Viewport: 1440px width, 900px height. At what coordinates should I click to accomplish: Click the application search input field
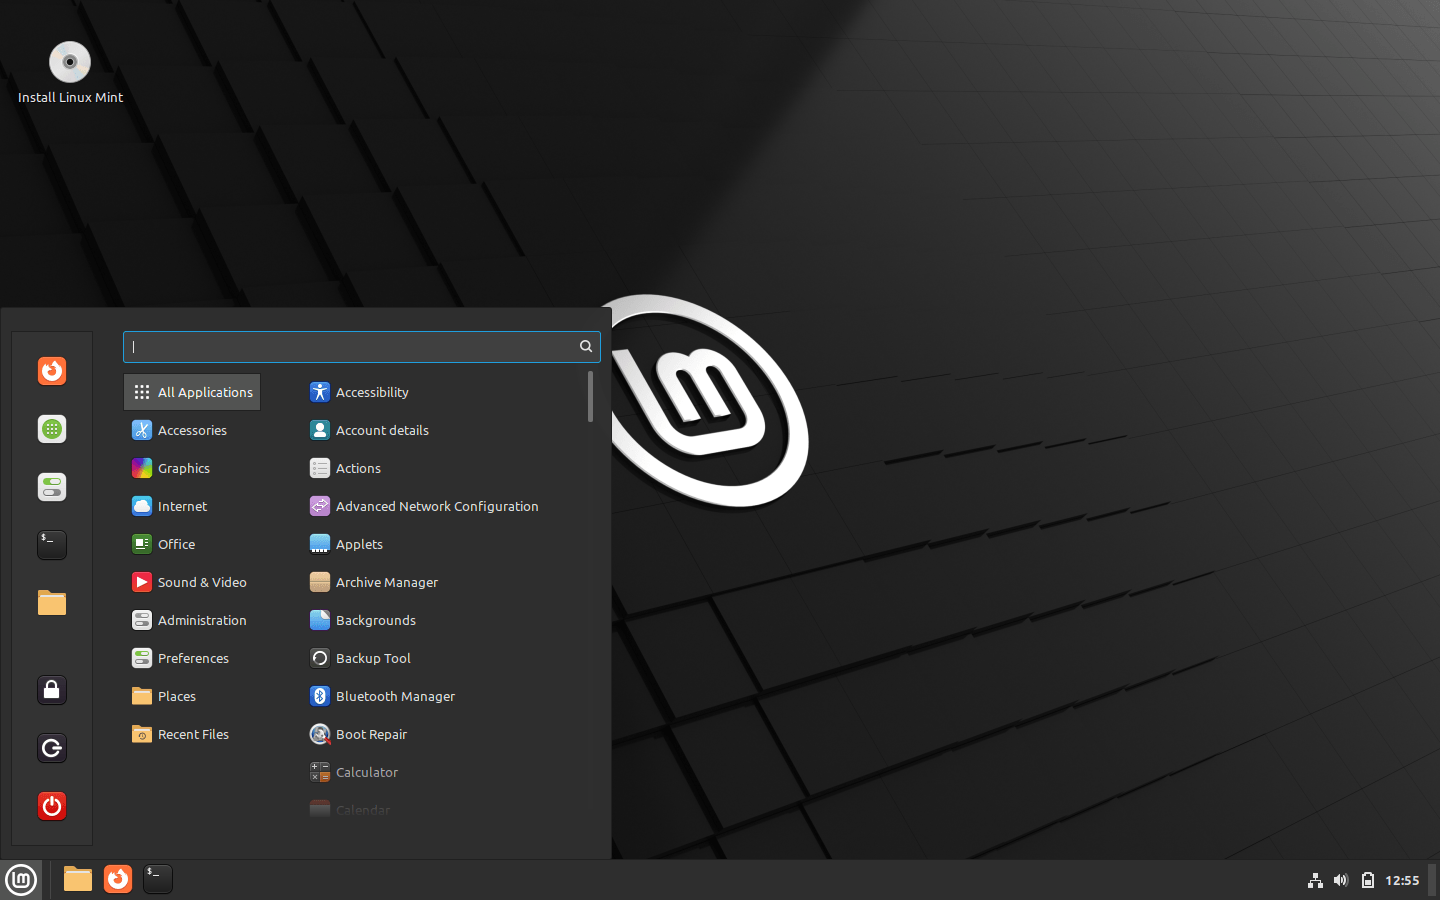point(350,347)
